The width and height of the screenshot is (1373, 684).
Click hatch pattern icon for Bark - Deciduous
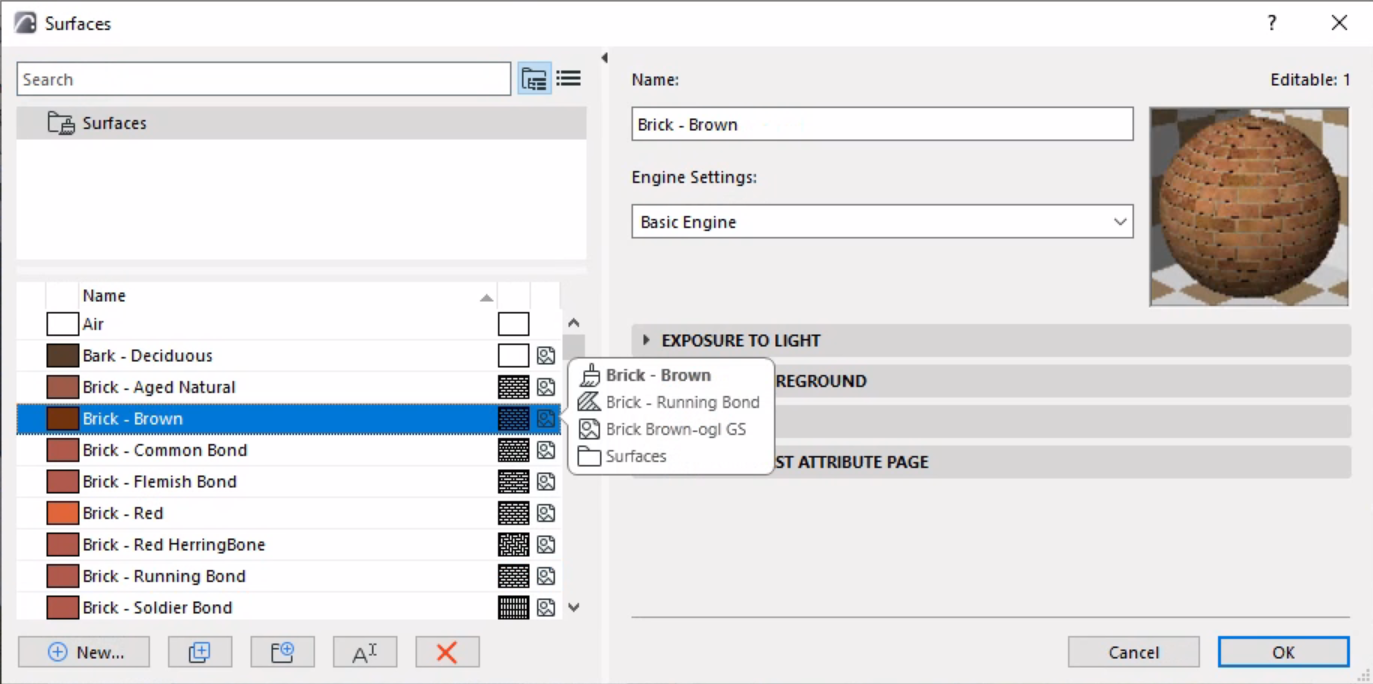513,355
